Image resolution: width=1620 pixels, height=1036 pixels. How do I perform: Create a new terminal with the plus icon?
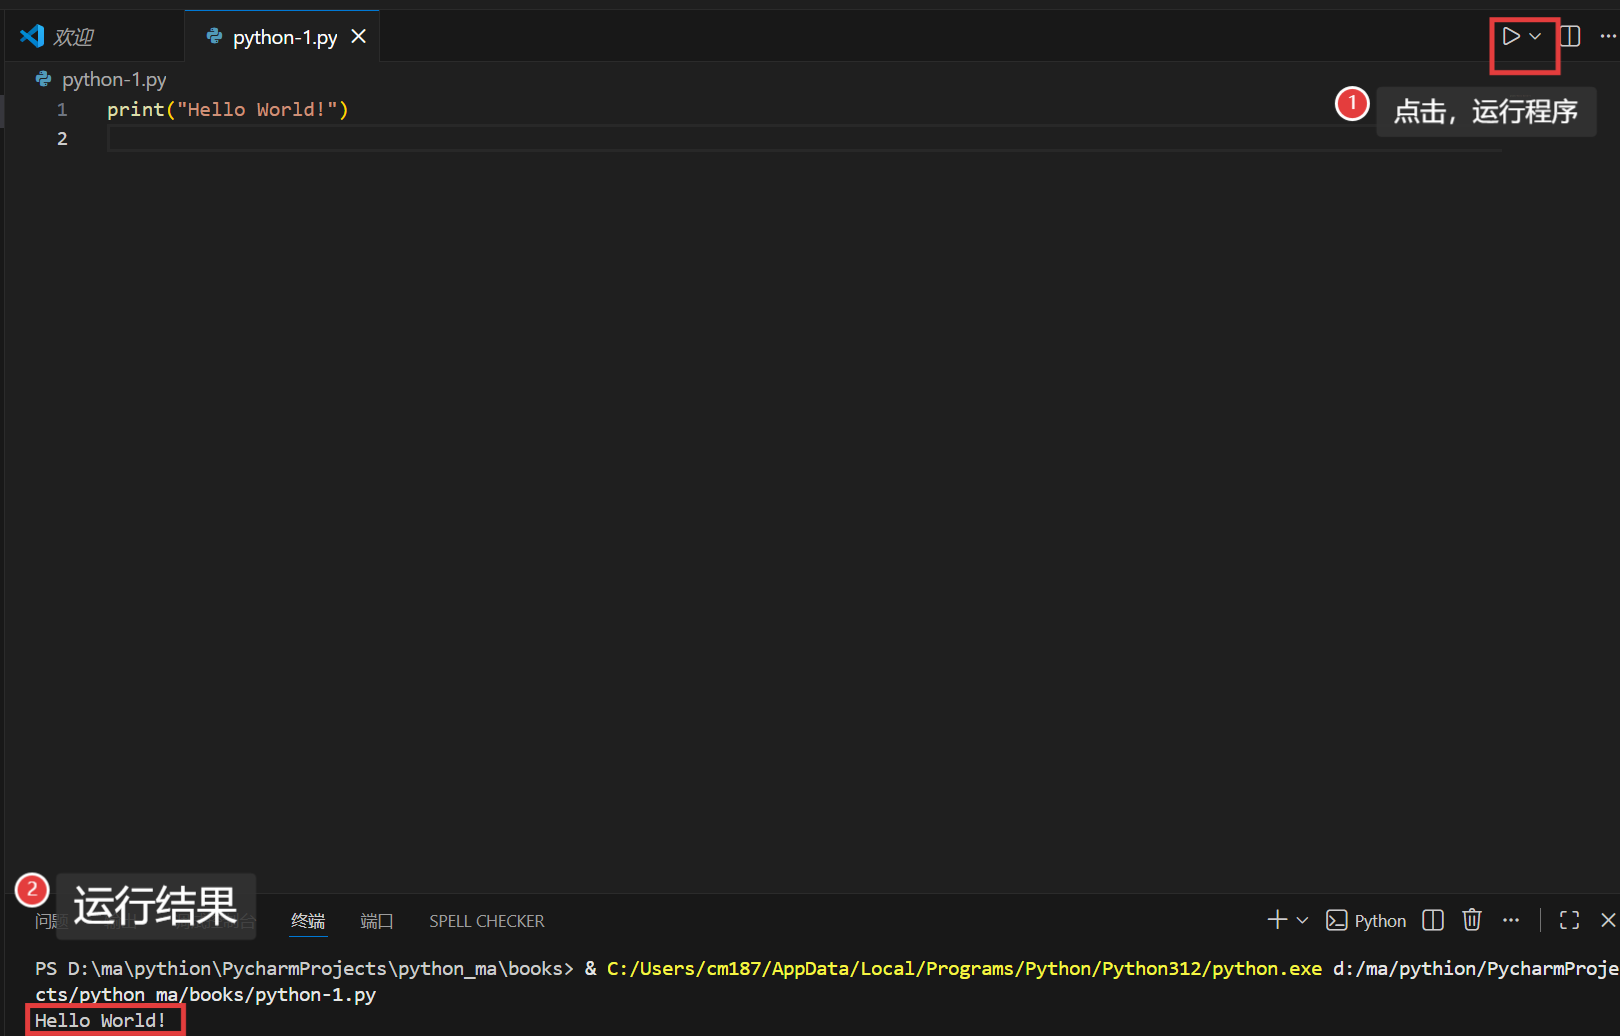click(1277, 920)
